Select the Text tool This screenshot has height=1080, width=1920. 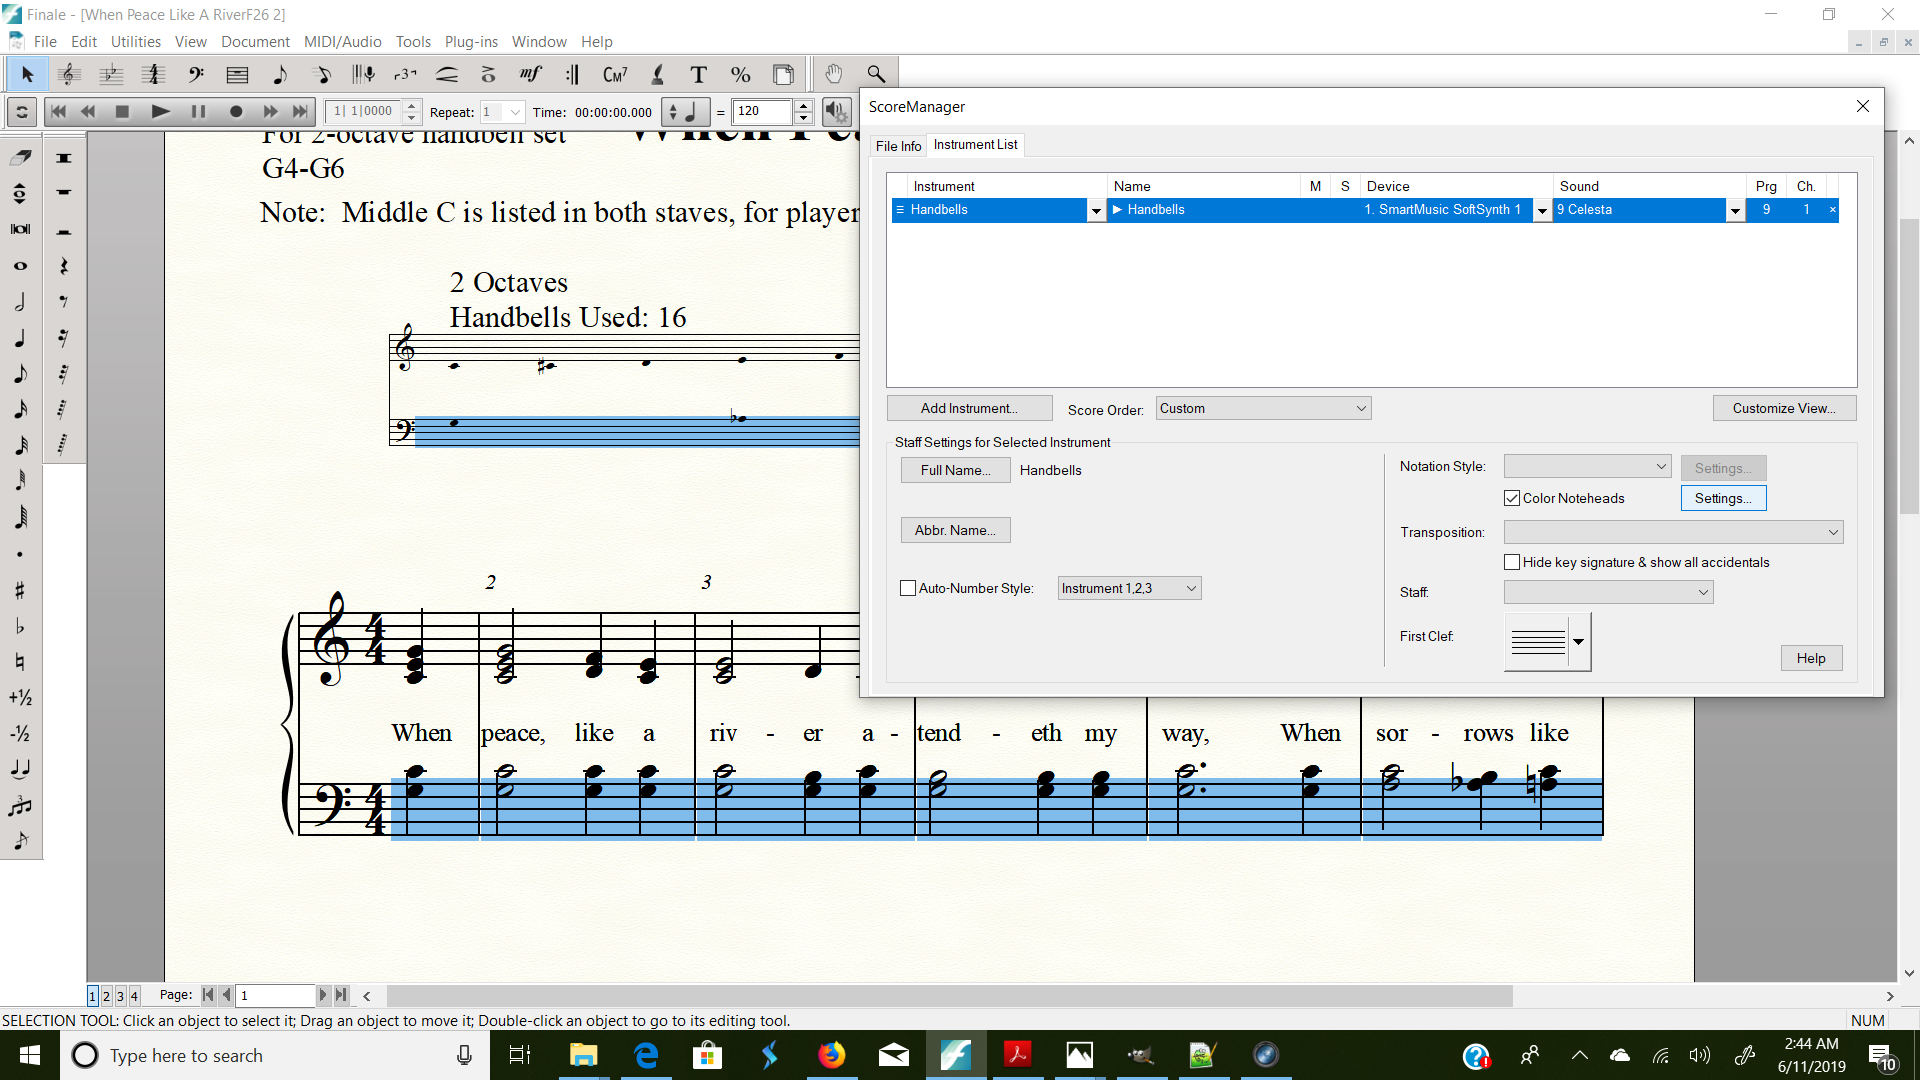tap(698, 74)
